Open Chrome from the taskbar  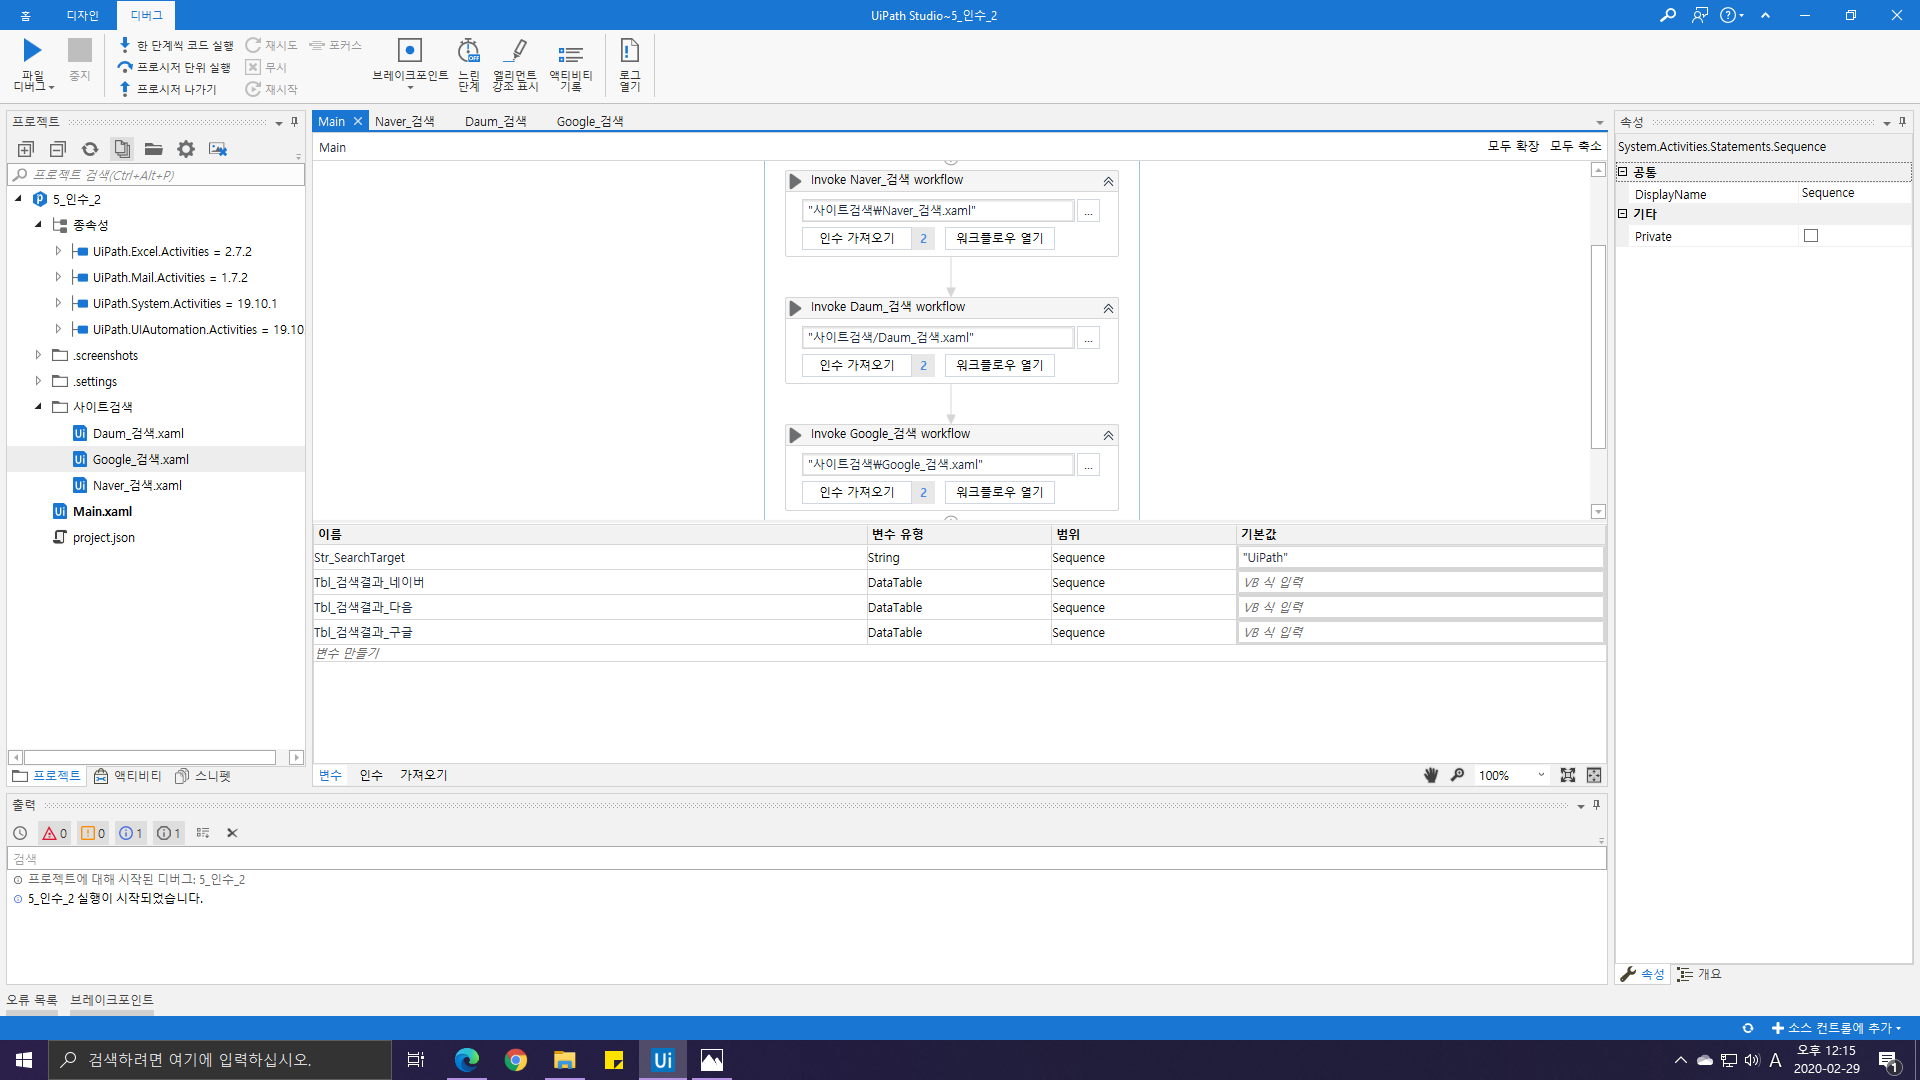516,1060
